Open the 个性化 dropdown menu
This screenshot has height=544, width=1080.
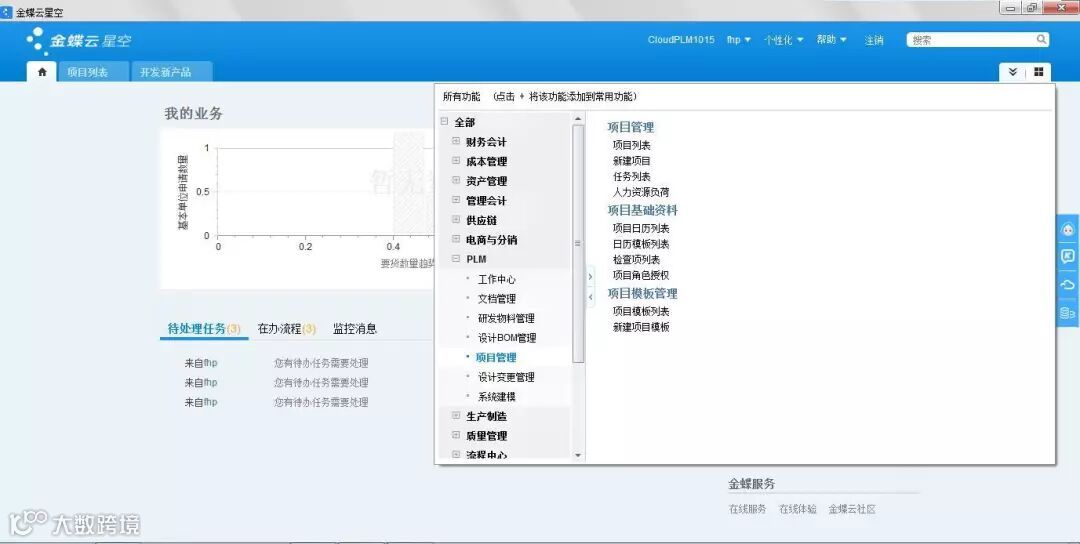point(783,40)
